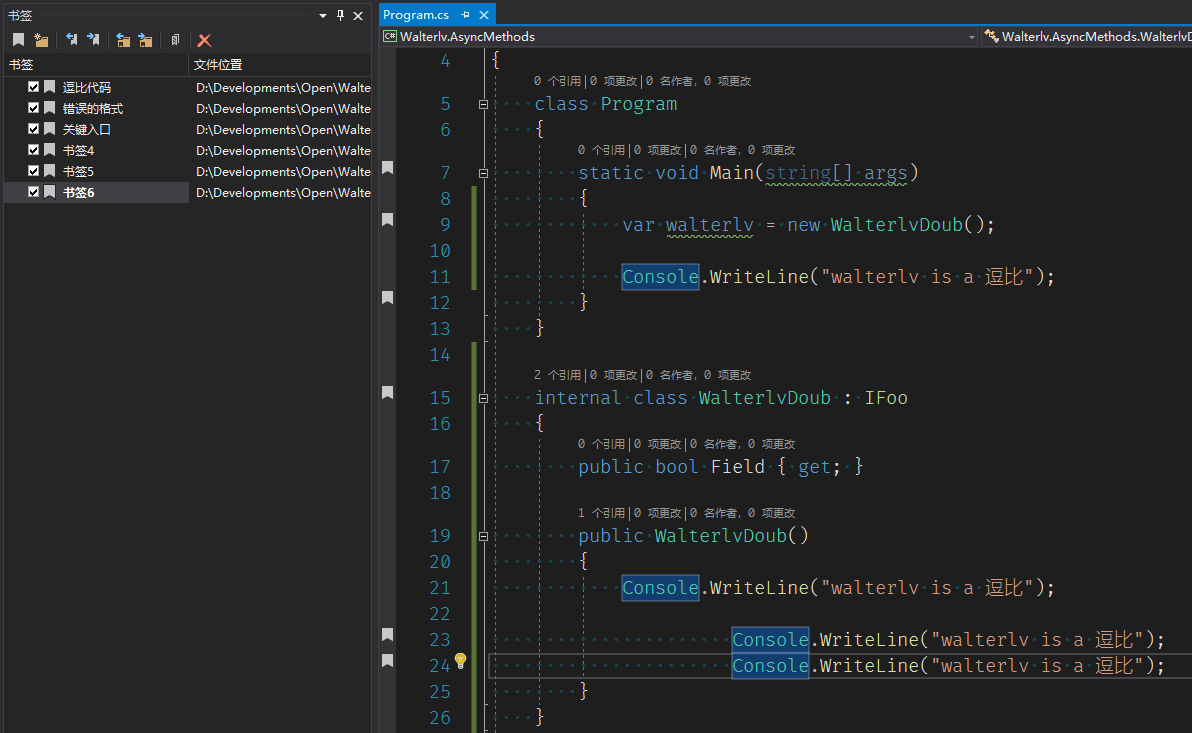Jump to next bookmark
The image size is (1192, 733).
(x=93, y=40)
